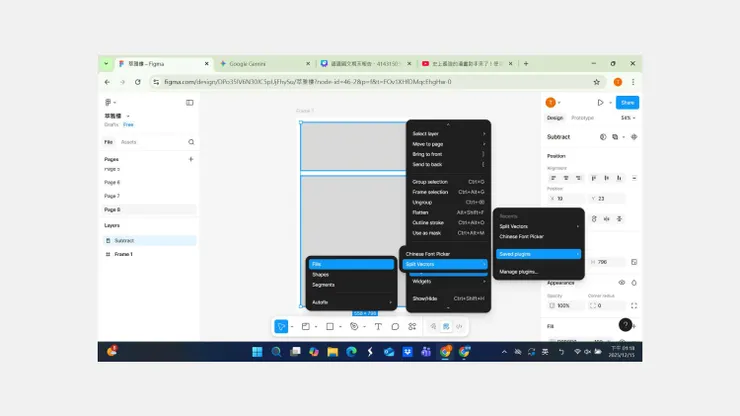Open alignment more options icon

[634, 178]
